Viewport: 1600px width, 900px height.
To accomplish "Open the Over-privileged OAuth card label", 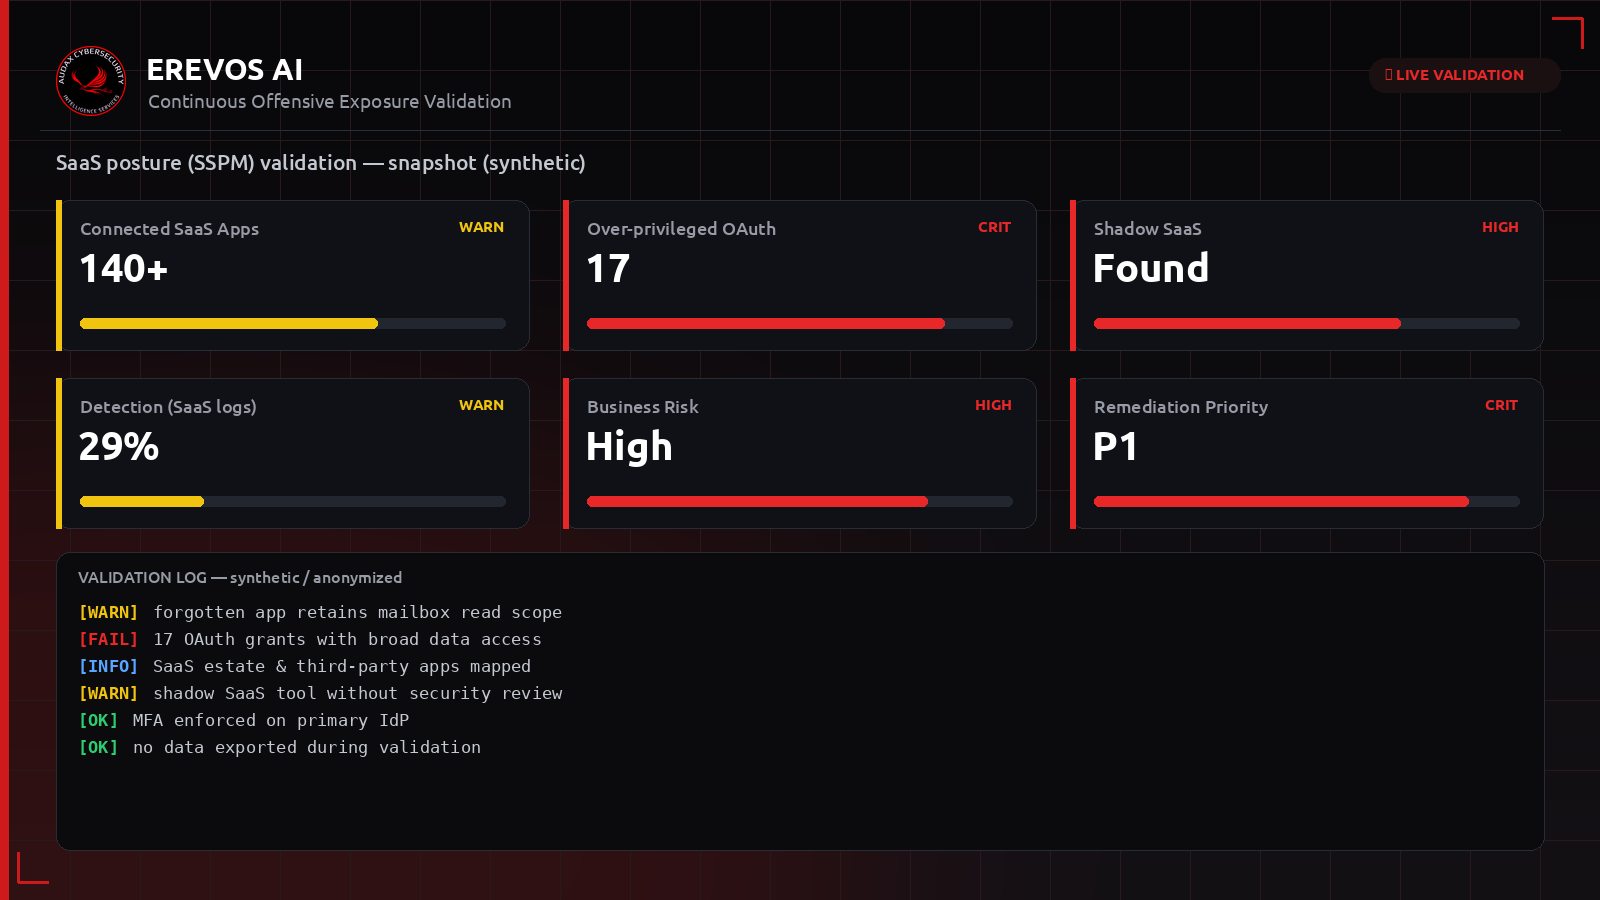I will (x=682, y=229).
